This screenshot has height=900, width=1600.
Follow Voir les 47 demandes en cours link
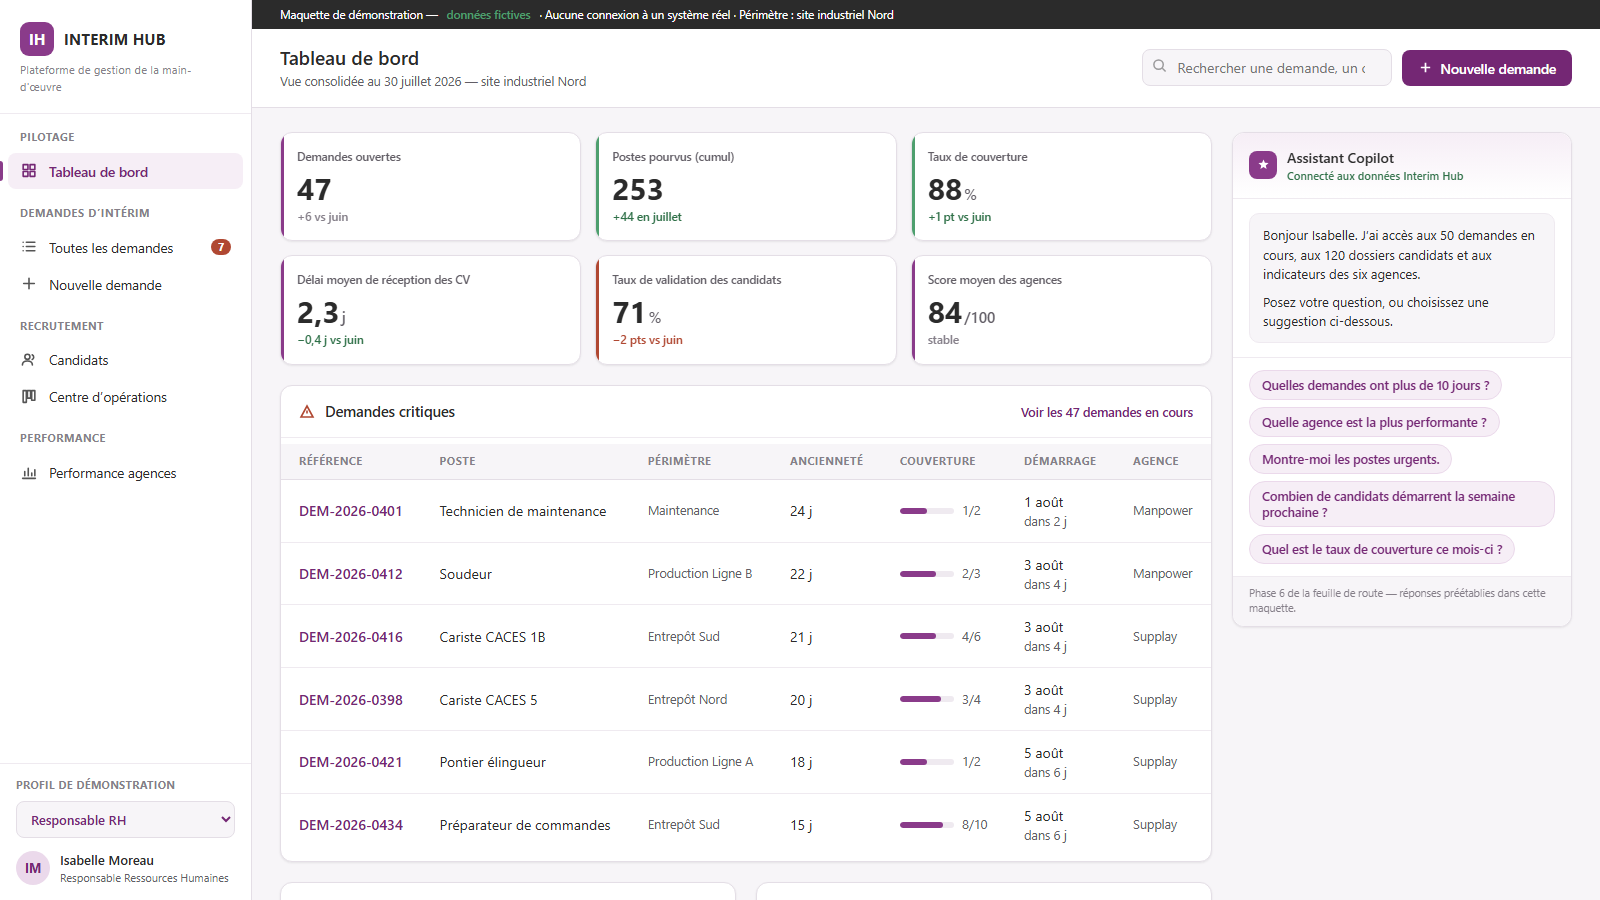(x=1106, y=412)
